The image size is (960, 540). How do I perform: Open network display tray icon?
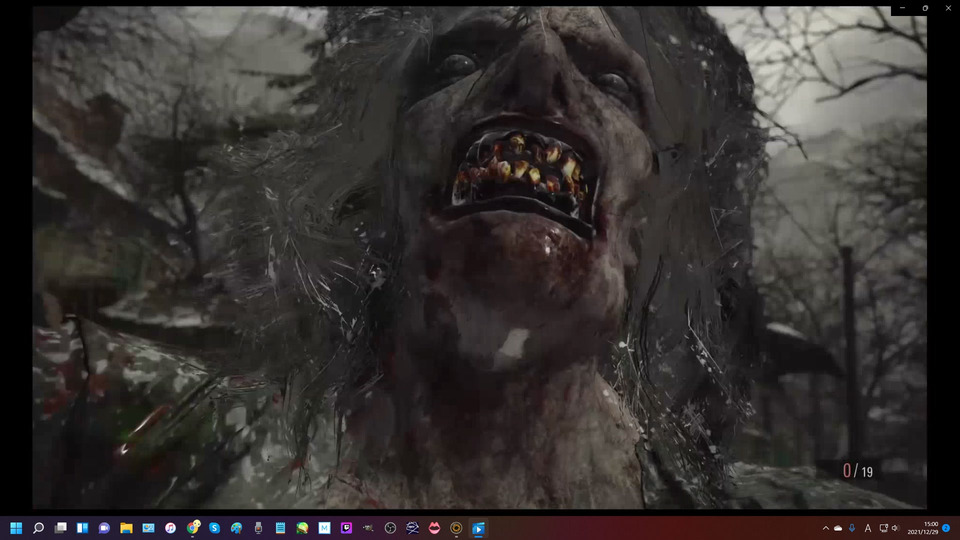[883, 528]
